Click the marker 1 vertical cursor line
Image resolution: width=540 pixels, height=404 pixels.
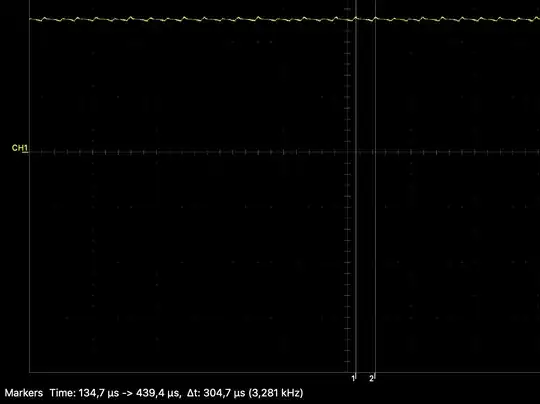click(x=356, y=186)
